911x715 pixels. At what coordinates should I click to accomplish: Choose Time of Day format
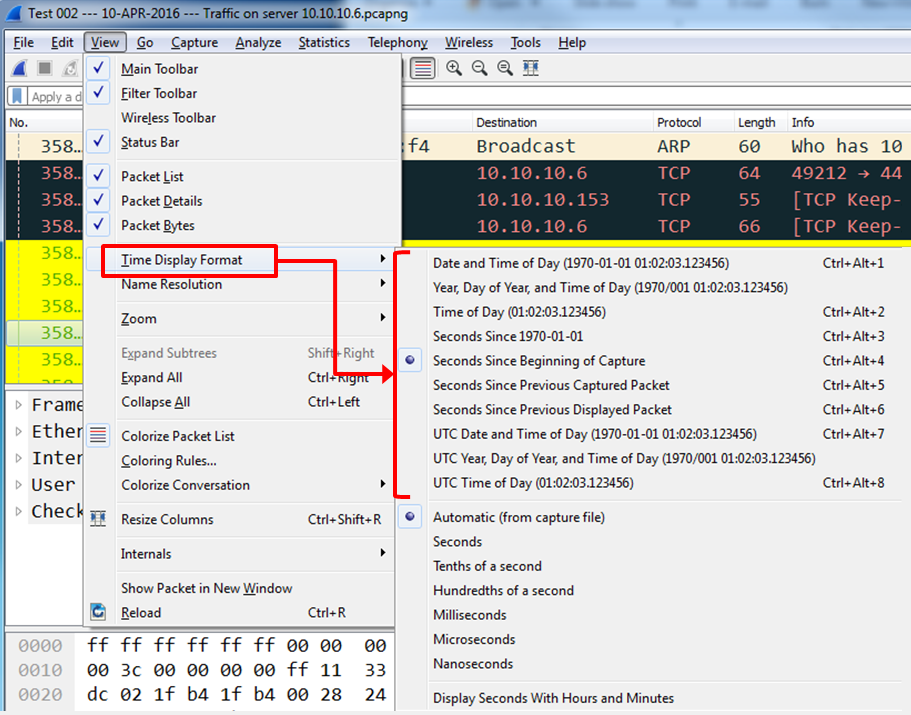point(519,312)
